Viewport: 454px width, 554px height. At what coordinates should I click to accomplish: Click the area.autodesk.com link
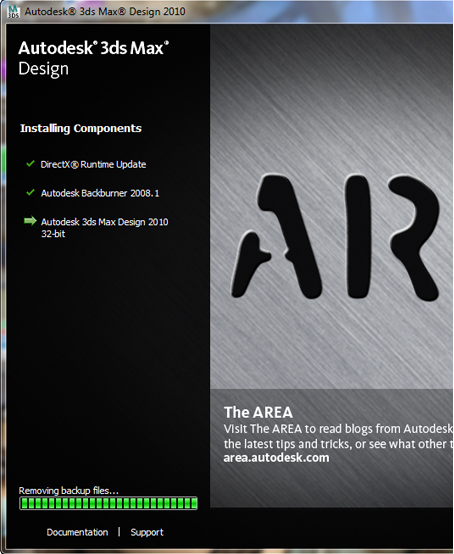[276, 458]
